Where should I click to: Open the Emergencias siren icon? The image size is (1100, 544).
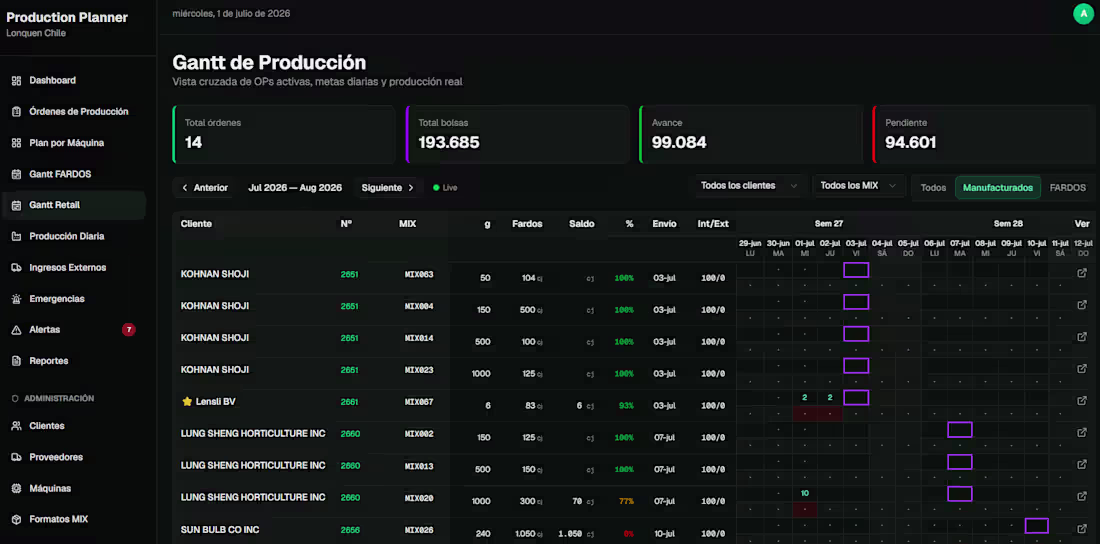(x=16, y=299)
